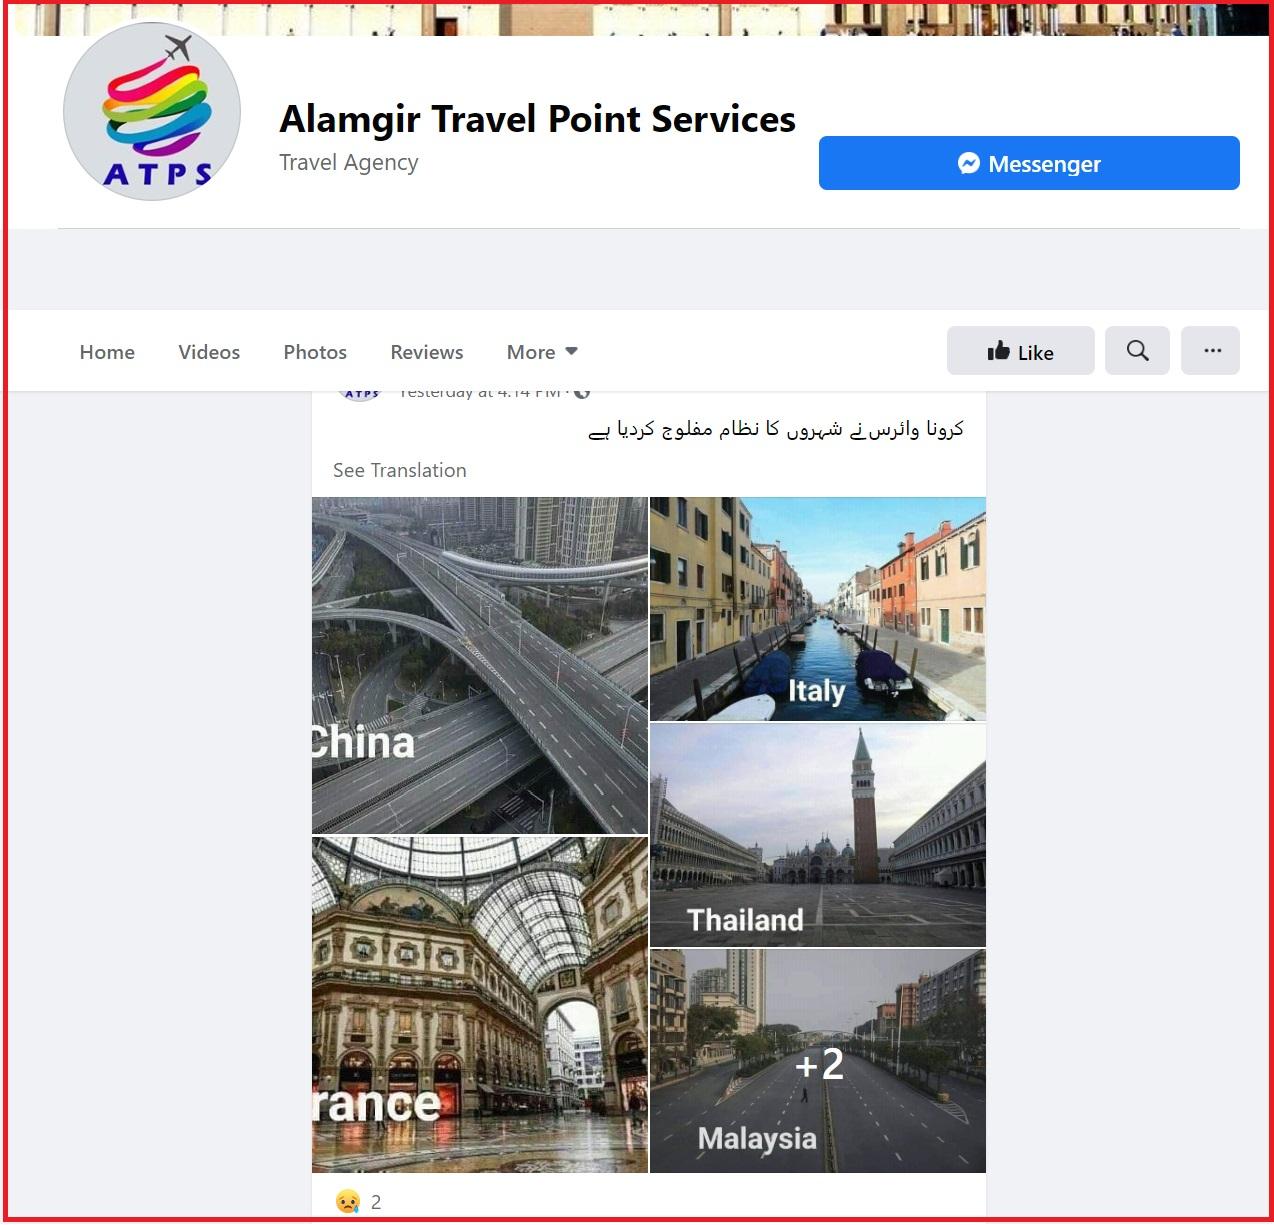Open the Italy canal photo
Viewport: 1274px width, 1225px height.
point(818,609)
